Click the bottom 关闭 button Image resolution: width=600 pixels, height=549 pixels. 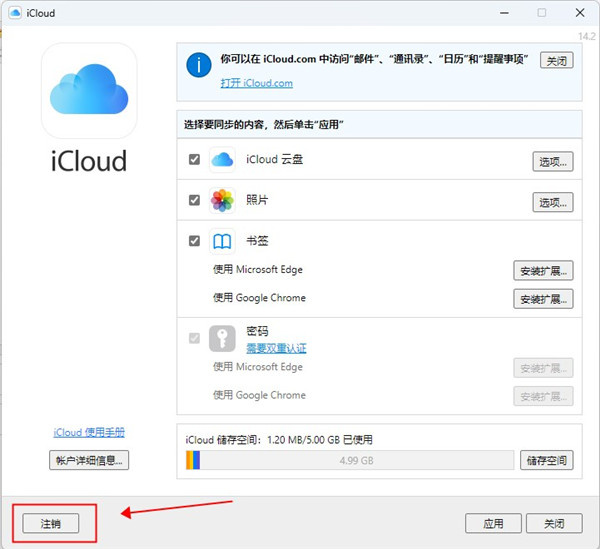point(554,523)
